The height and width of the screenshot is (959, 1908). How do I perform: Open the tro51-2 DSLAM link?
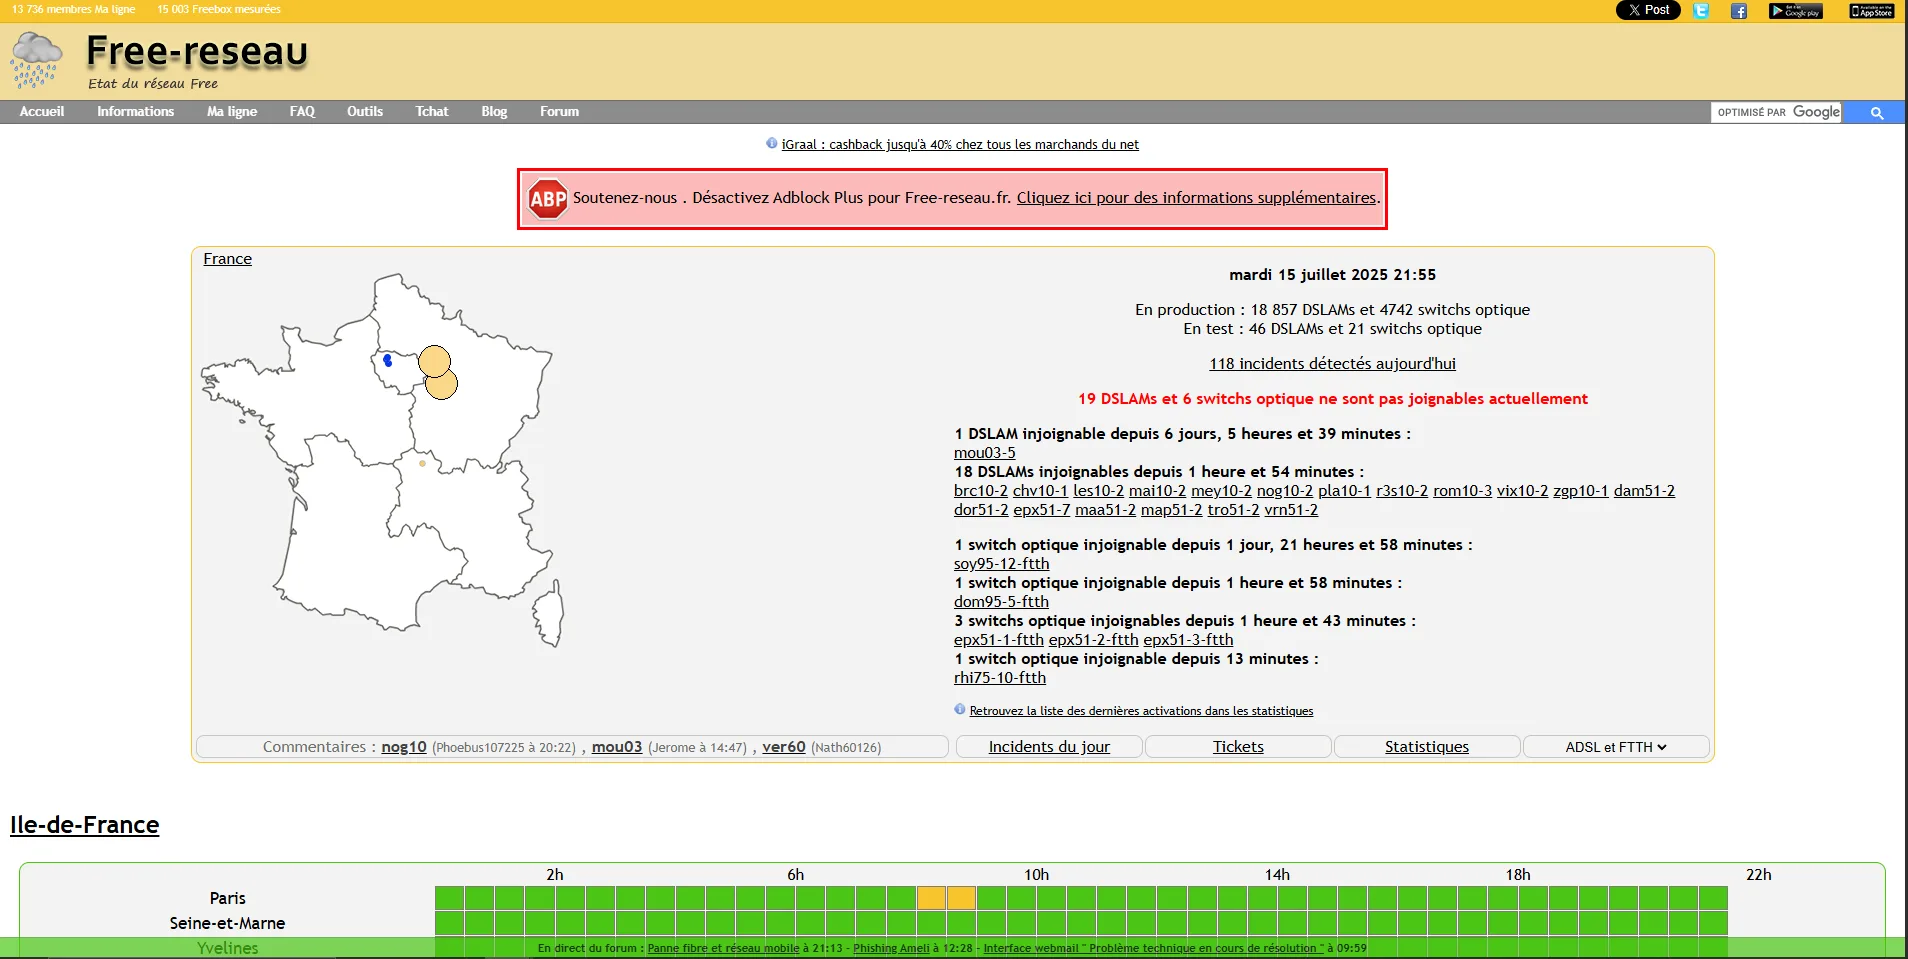[1233, 510]
